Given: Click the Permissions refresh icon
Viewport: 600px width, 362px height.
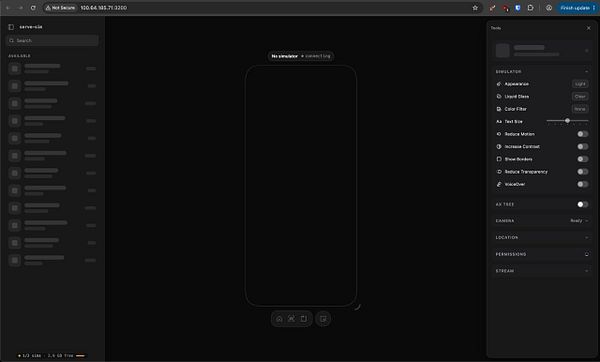Looking at the screenshot, I should coord(587,254).
